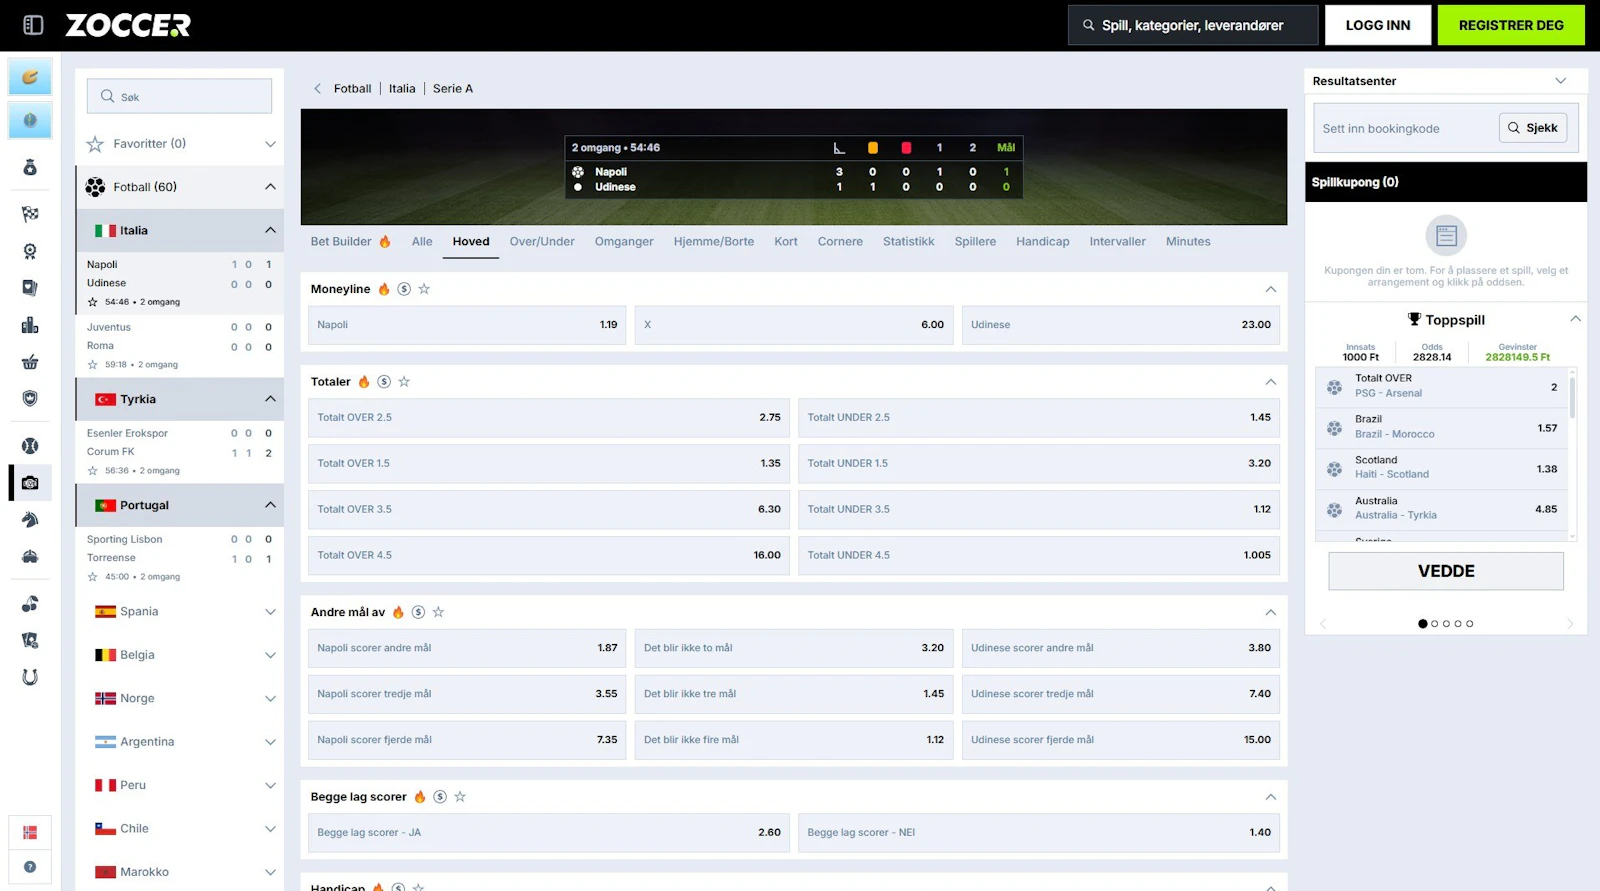Favorite the Begge lag scorer market star
This screenshot has height=891, width=1600.
[460, 797]
